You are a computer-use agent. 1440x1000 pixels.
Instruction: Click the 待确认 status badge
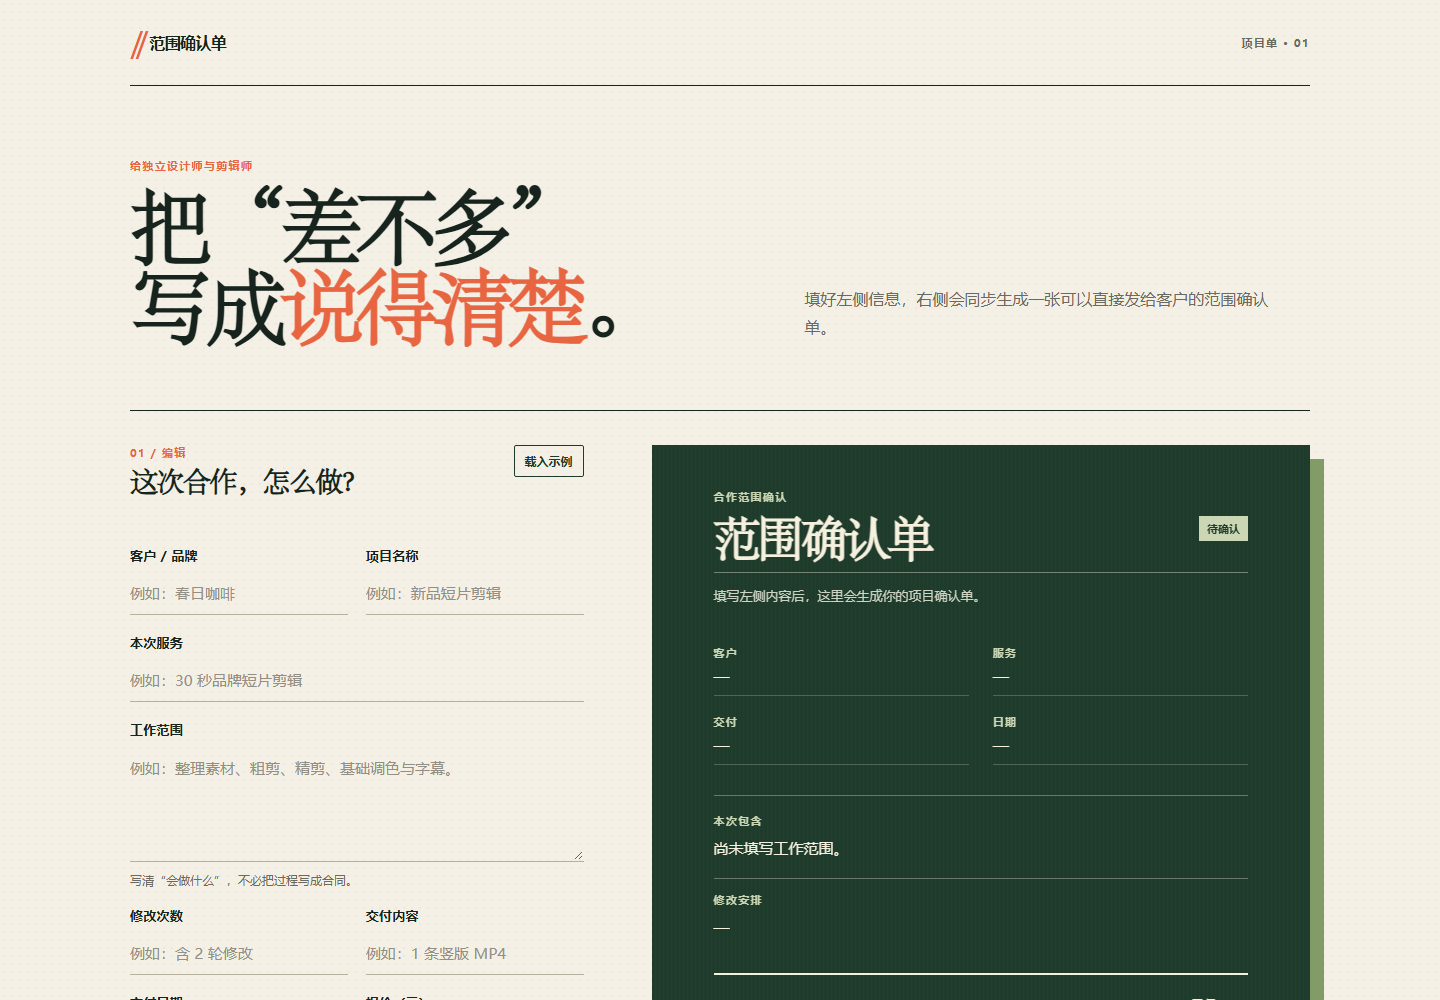coord(1223,529)
